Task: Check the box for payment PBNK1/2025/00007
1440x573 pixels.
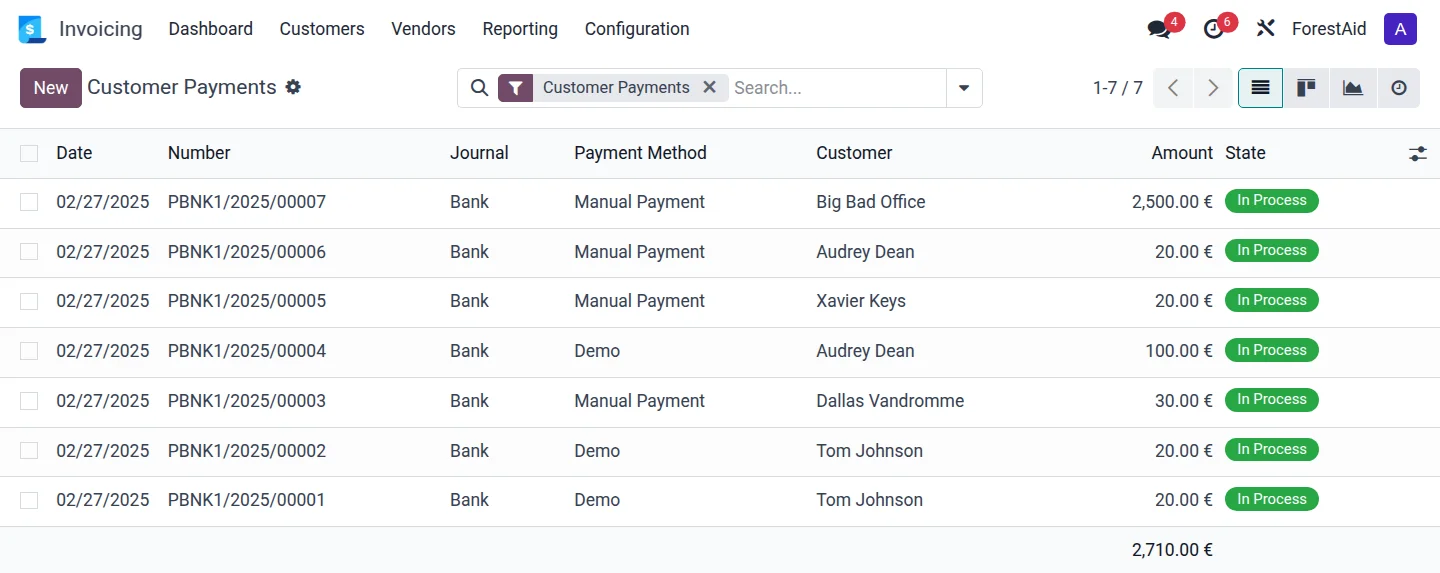Action: [x=29, y=202]
